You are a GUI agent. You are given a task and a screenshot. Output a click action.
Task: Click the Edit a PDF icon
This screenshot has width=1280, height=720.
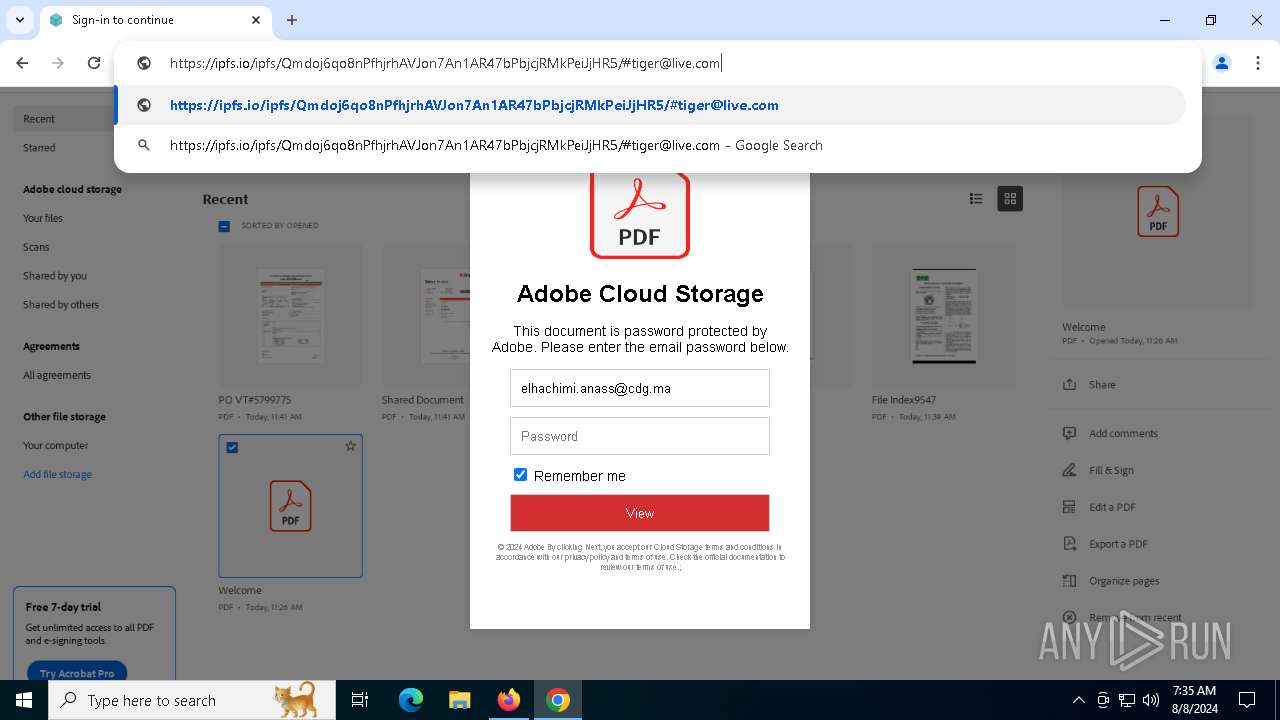pos(1069,507)
